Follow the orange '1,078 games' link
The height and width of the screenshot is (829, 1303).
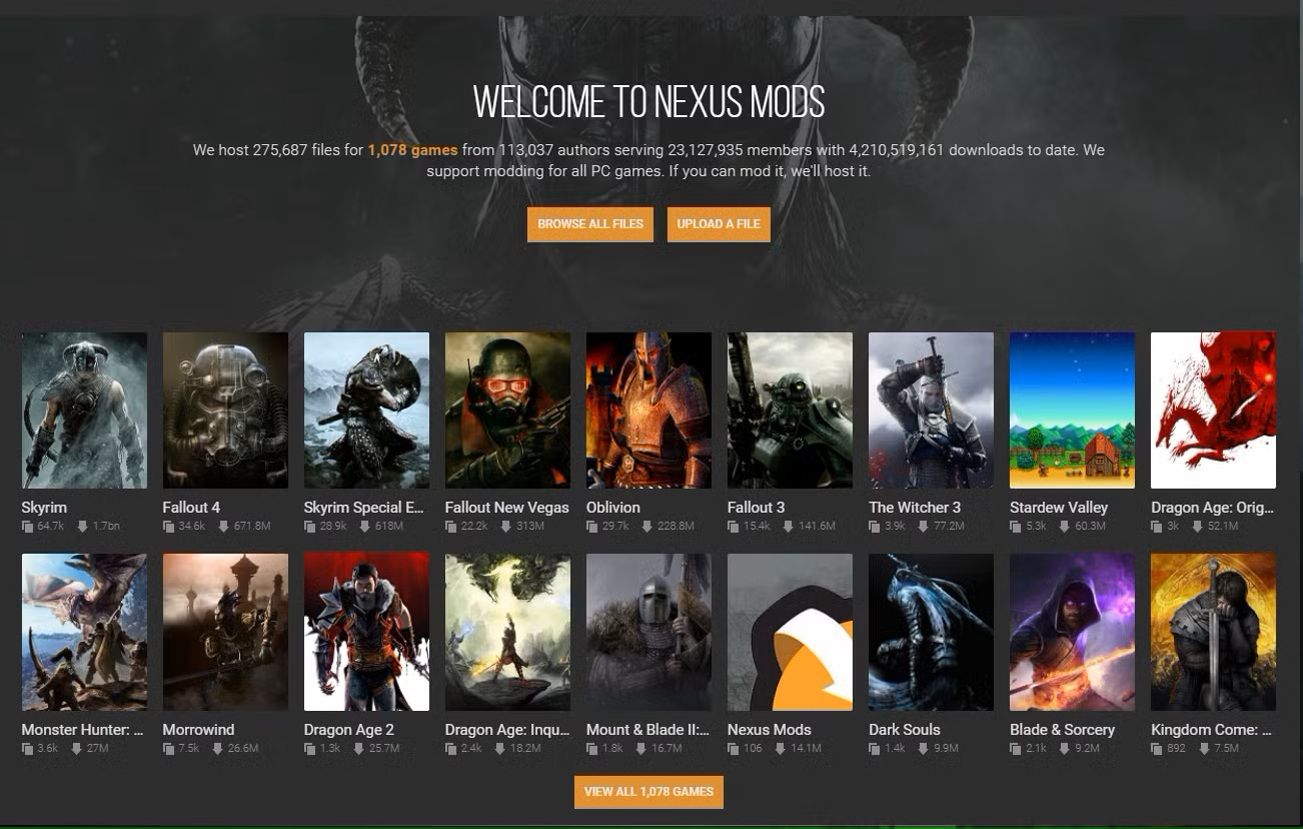[412, 150]
